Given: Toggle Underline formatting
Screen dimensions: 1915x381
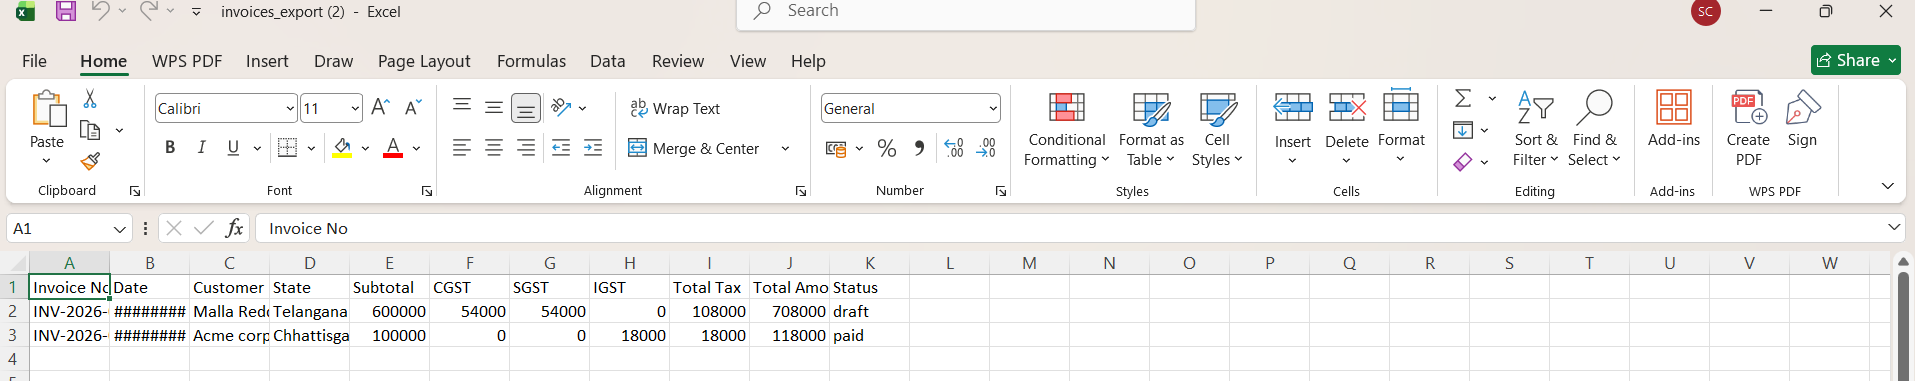Looking at the screenshot, I should (233, 148).
